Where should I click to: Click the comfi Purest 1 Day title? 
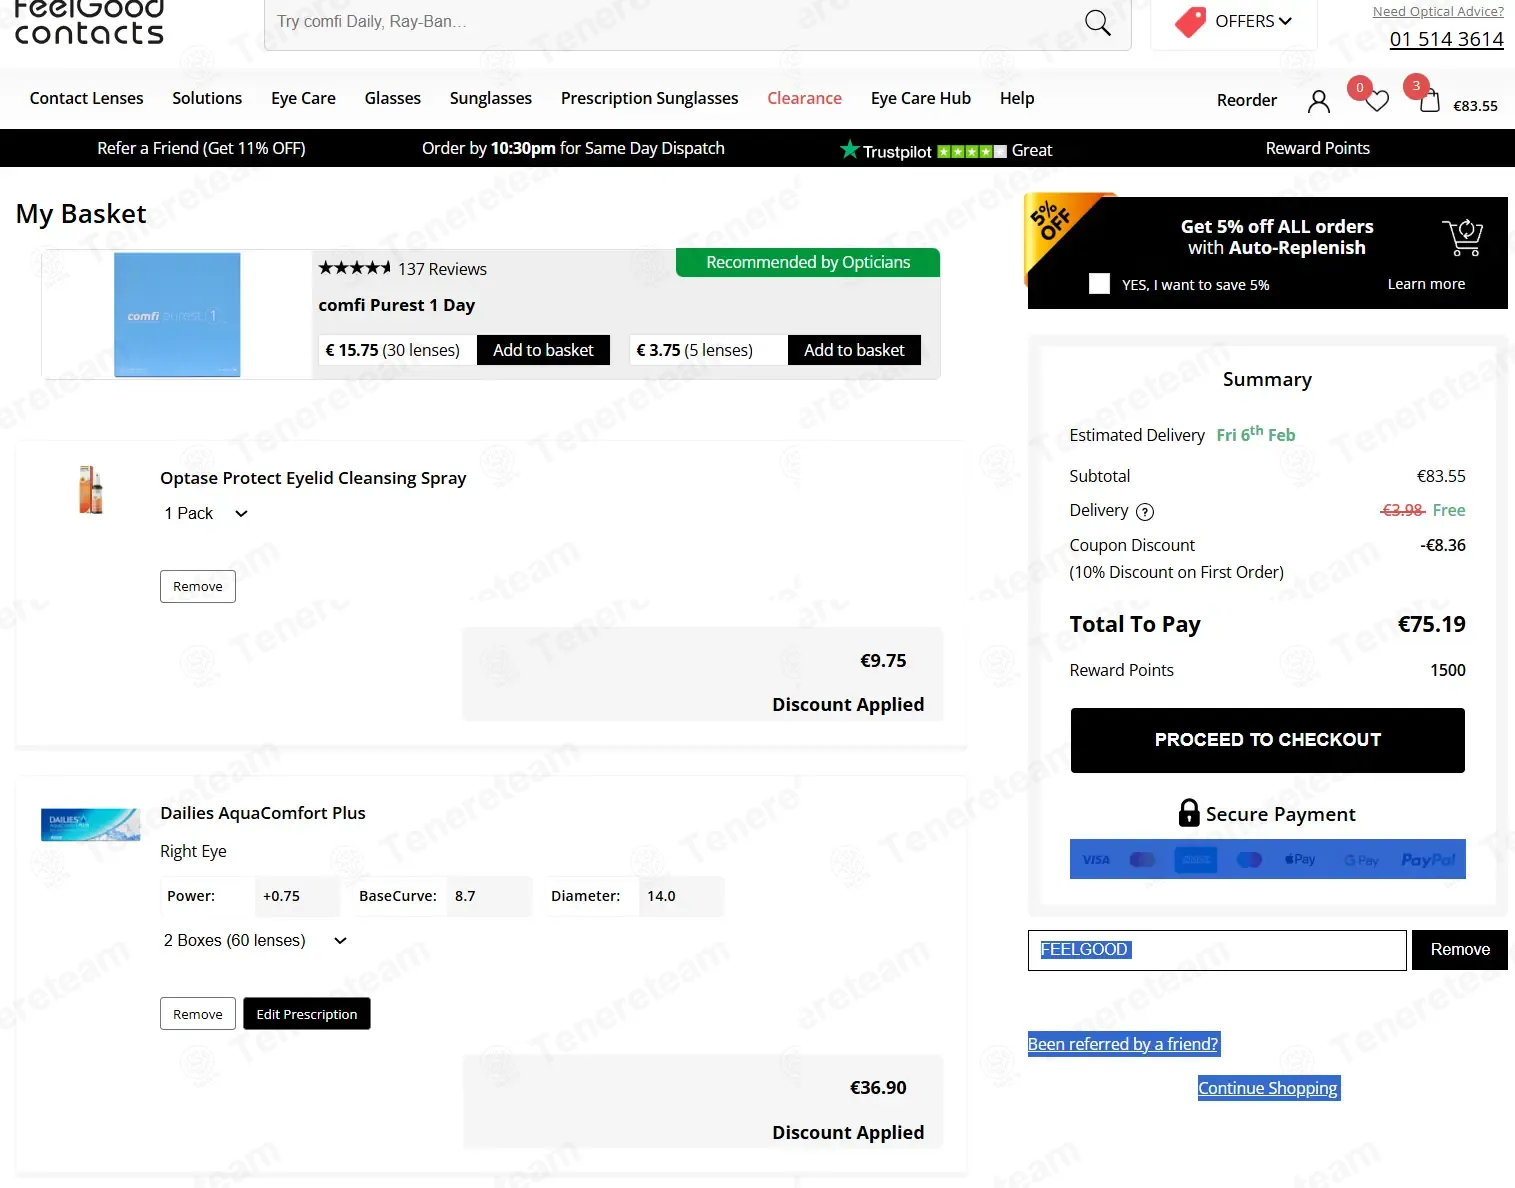pos(397,305)
